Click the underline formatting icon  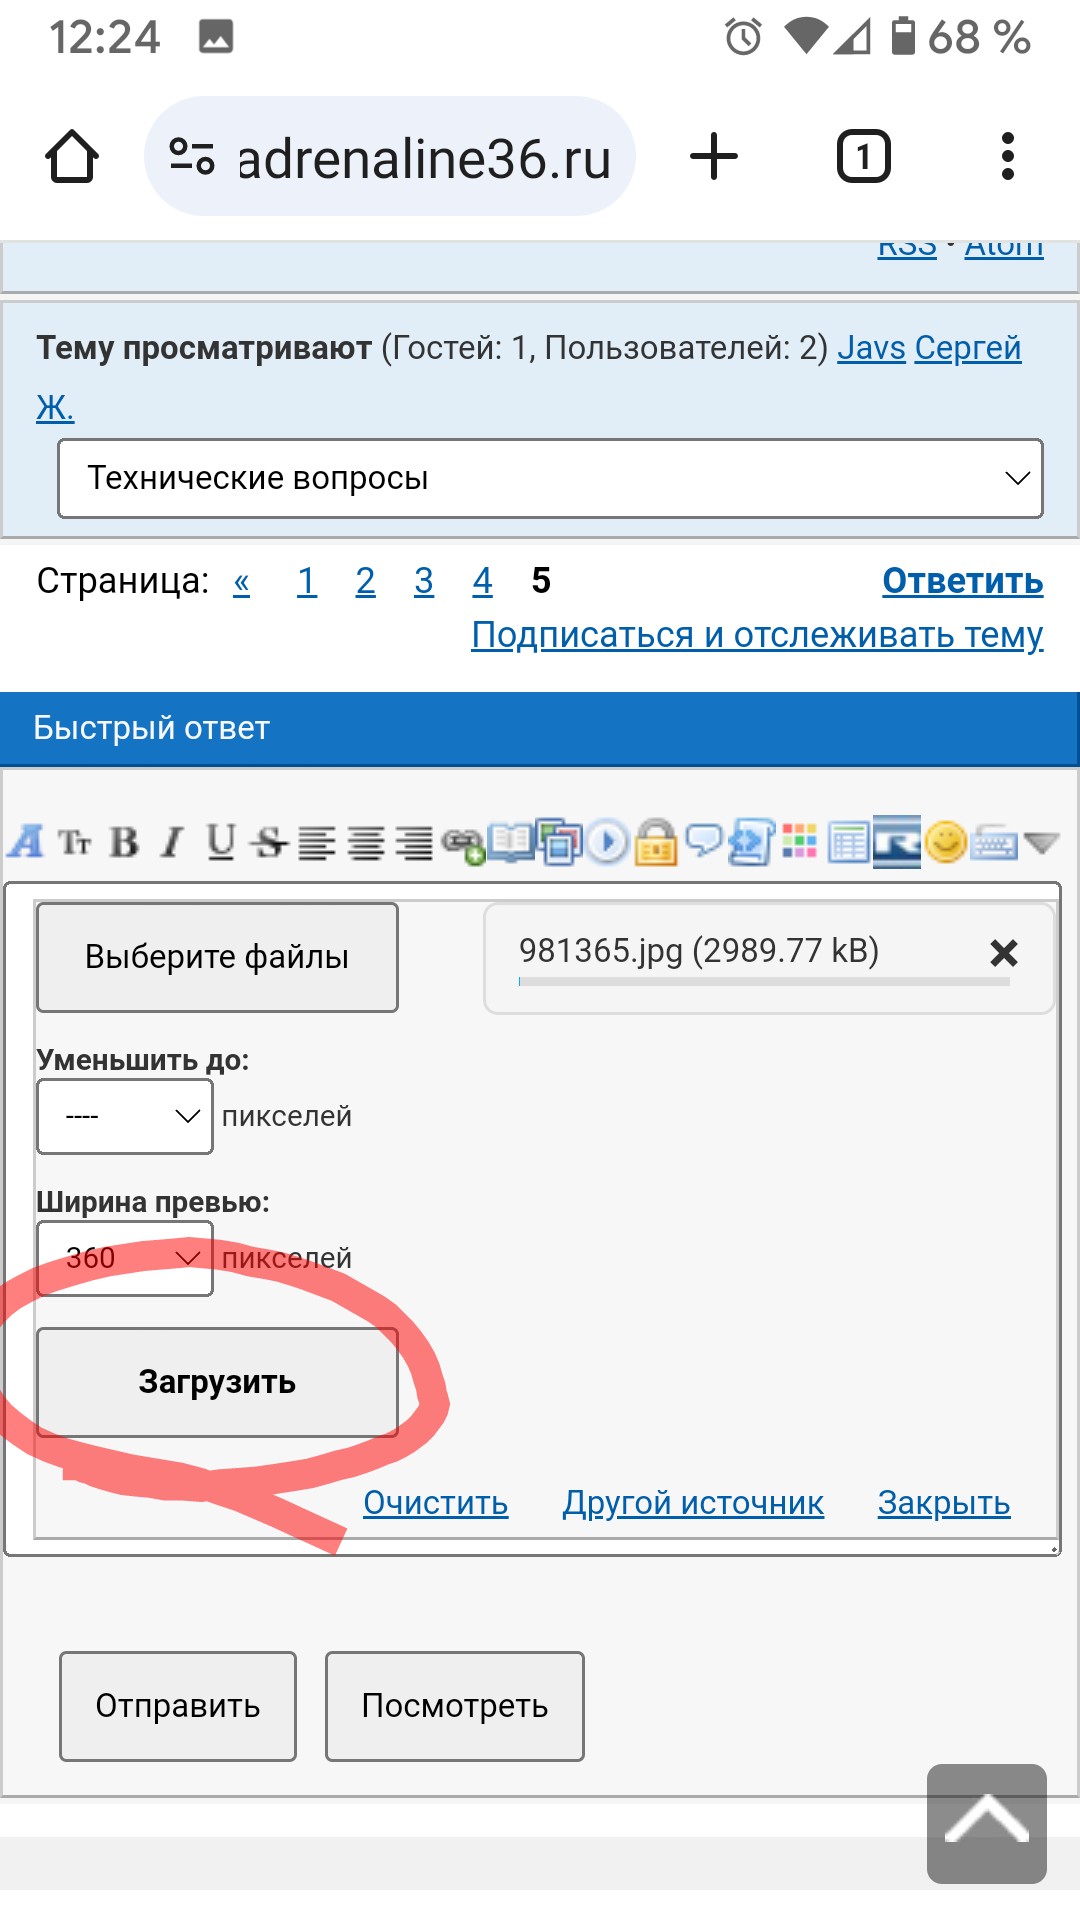pos(220,843)
